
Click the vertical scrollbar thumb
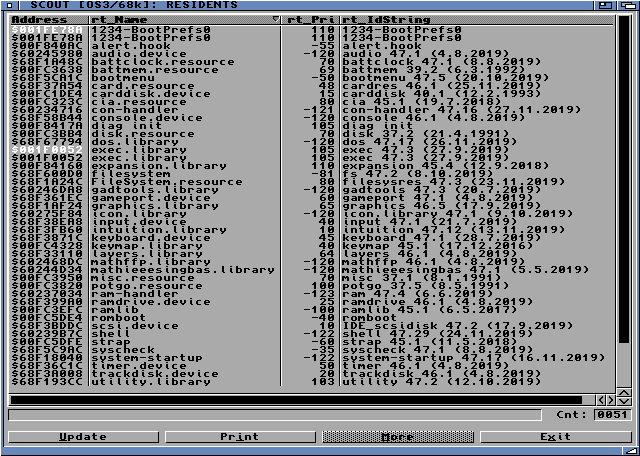click(624, 180)
